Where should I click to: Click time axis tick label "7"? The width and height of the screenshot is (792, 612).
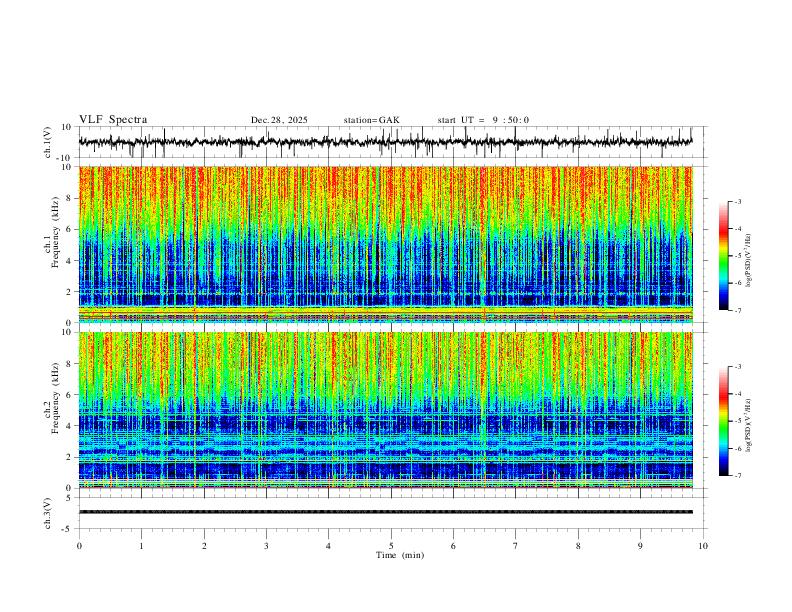(x=516, y=546)
